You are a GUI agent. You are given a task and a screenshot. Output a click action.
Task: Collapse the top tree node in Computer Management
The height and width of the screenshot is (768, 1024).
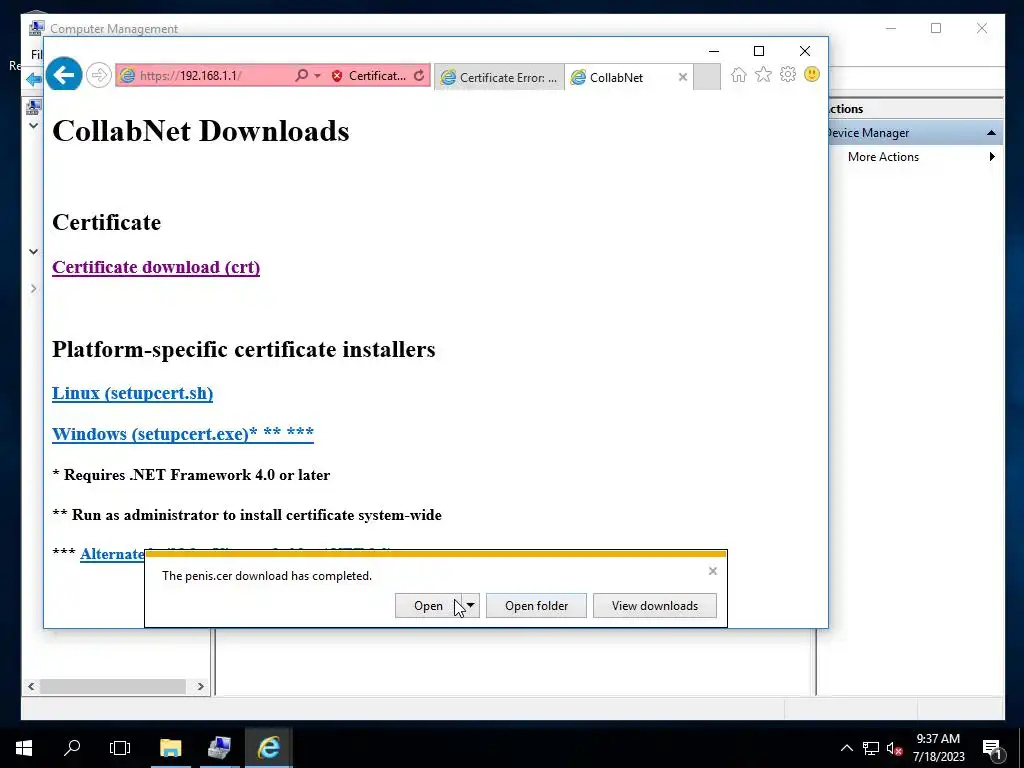(33, 125)
